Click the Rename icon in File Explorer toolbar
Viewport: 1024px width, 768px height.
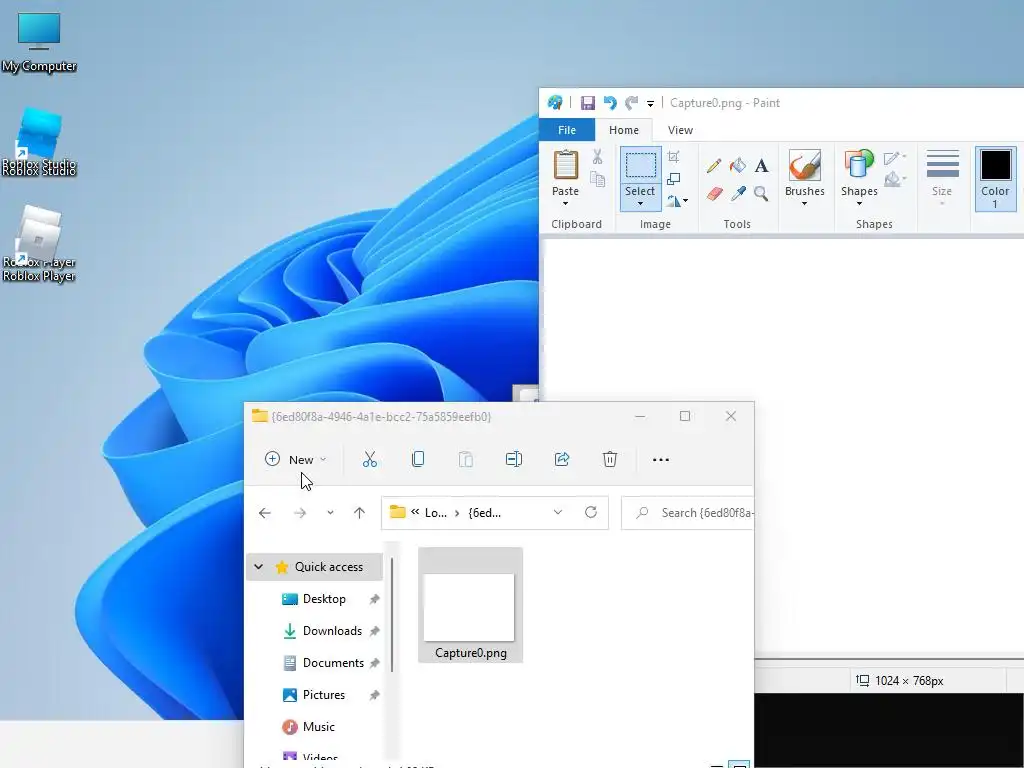click(514, 459)
